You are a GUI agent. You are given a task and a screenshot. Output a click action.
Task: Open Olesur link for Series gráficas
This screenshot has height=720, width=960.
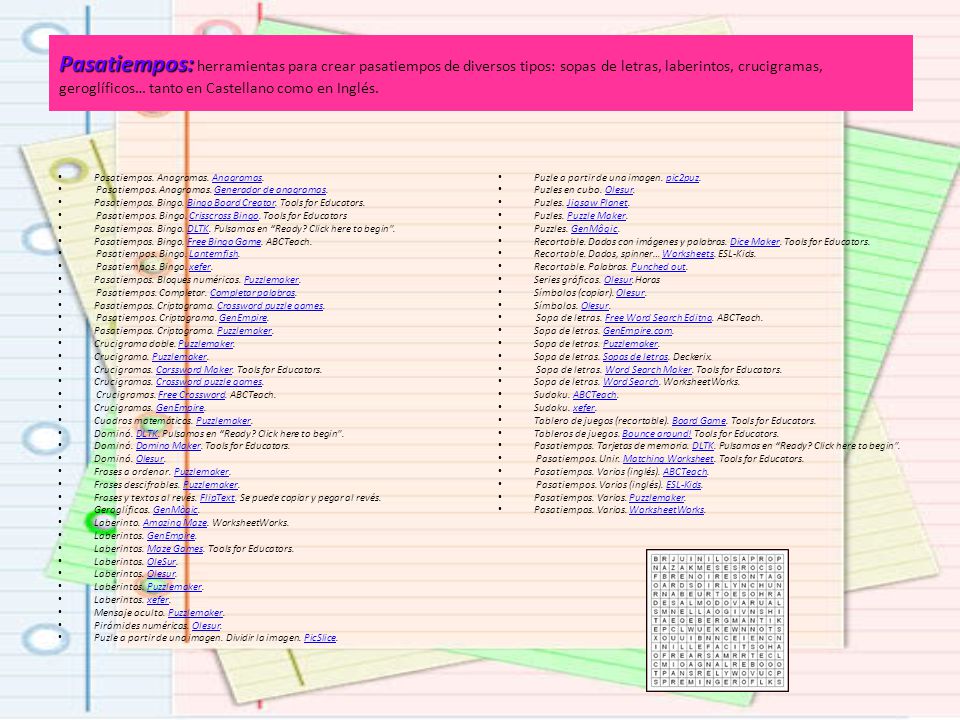point(618,279)
